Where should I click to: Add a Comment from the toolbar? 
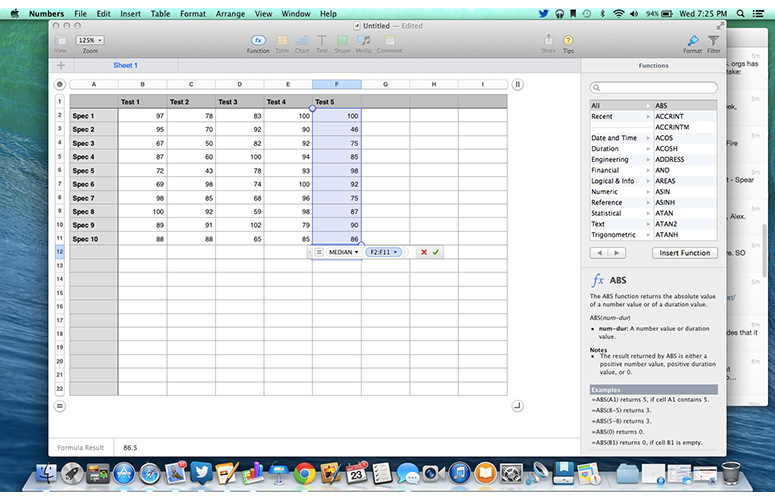pos(389,43)
